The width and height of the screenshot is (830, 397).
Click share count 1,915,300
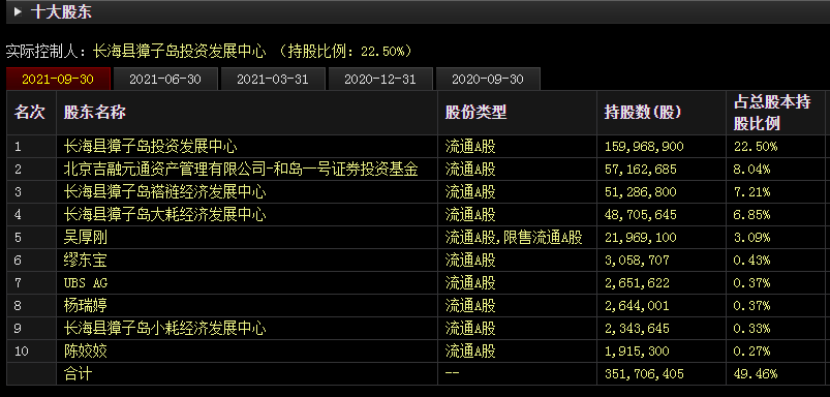637,351
